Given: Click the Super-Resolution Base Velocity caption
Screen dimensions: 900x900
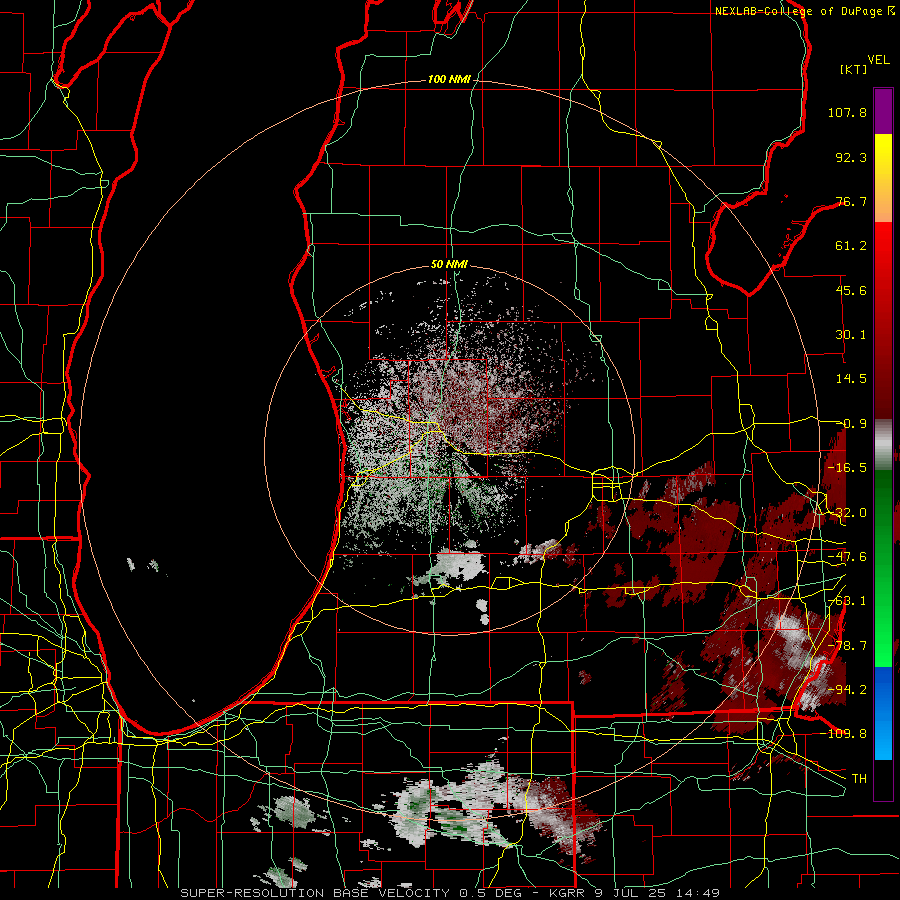Looking at the screenshot, I should 450,893.
